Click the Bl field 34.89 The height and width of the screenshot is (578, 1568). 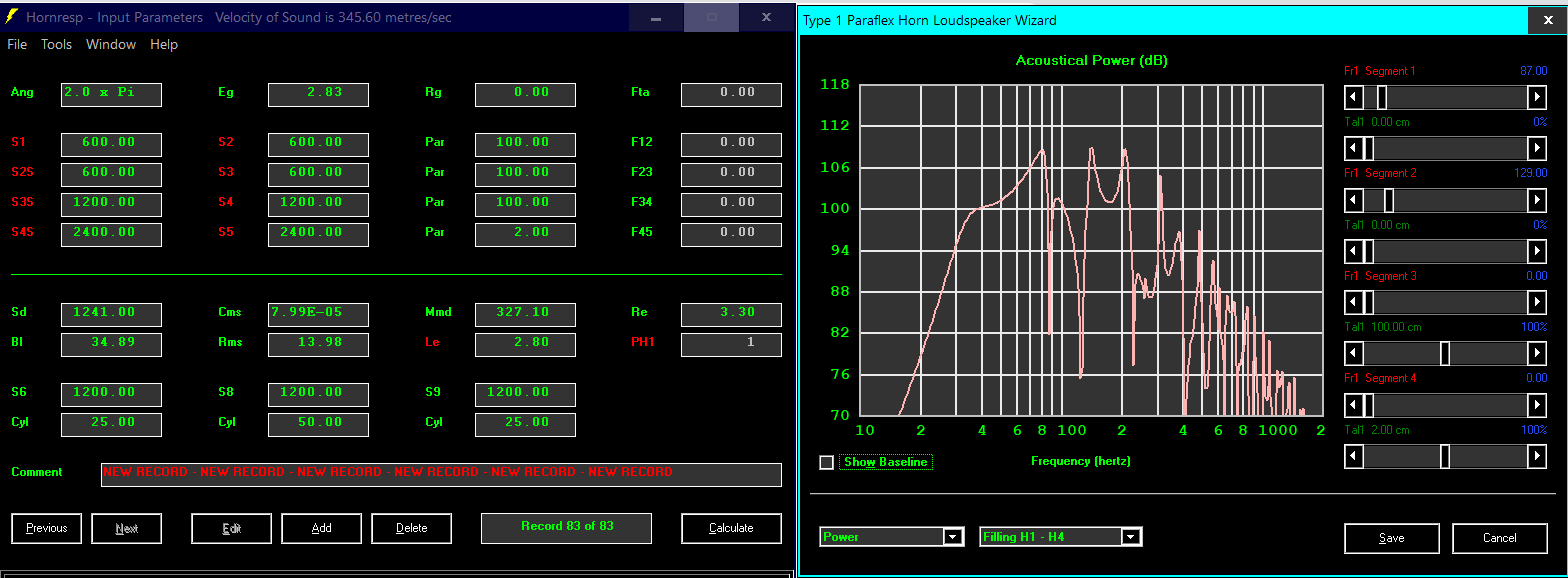(x=111, y=344)
